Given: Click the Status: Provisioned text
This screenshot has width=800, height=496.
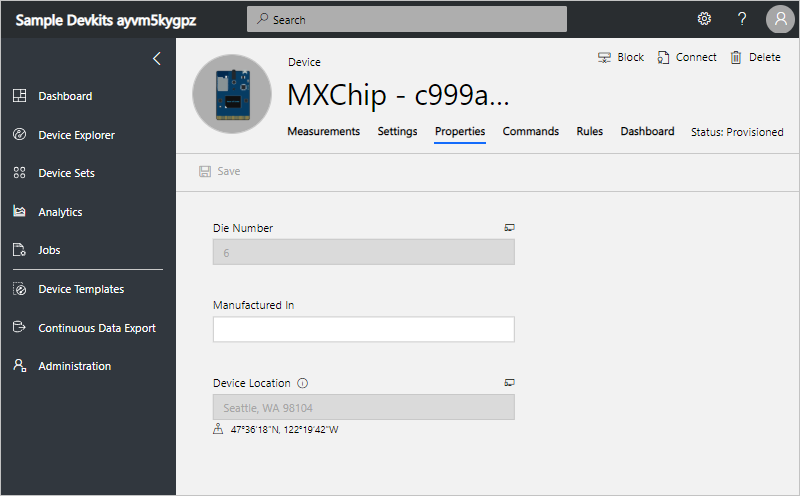Looking at the screenshot, I should (737, 132).
